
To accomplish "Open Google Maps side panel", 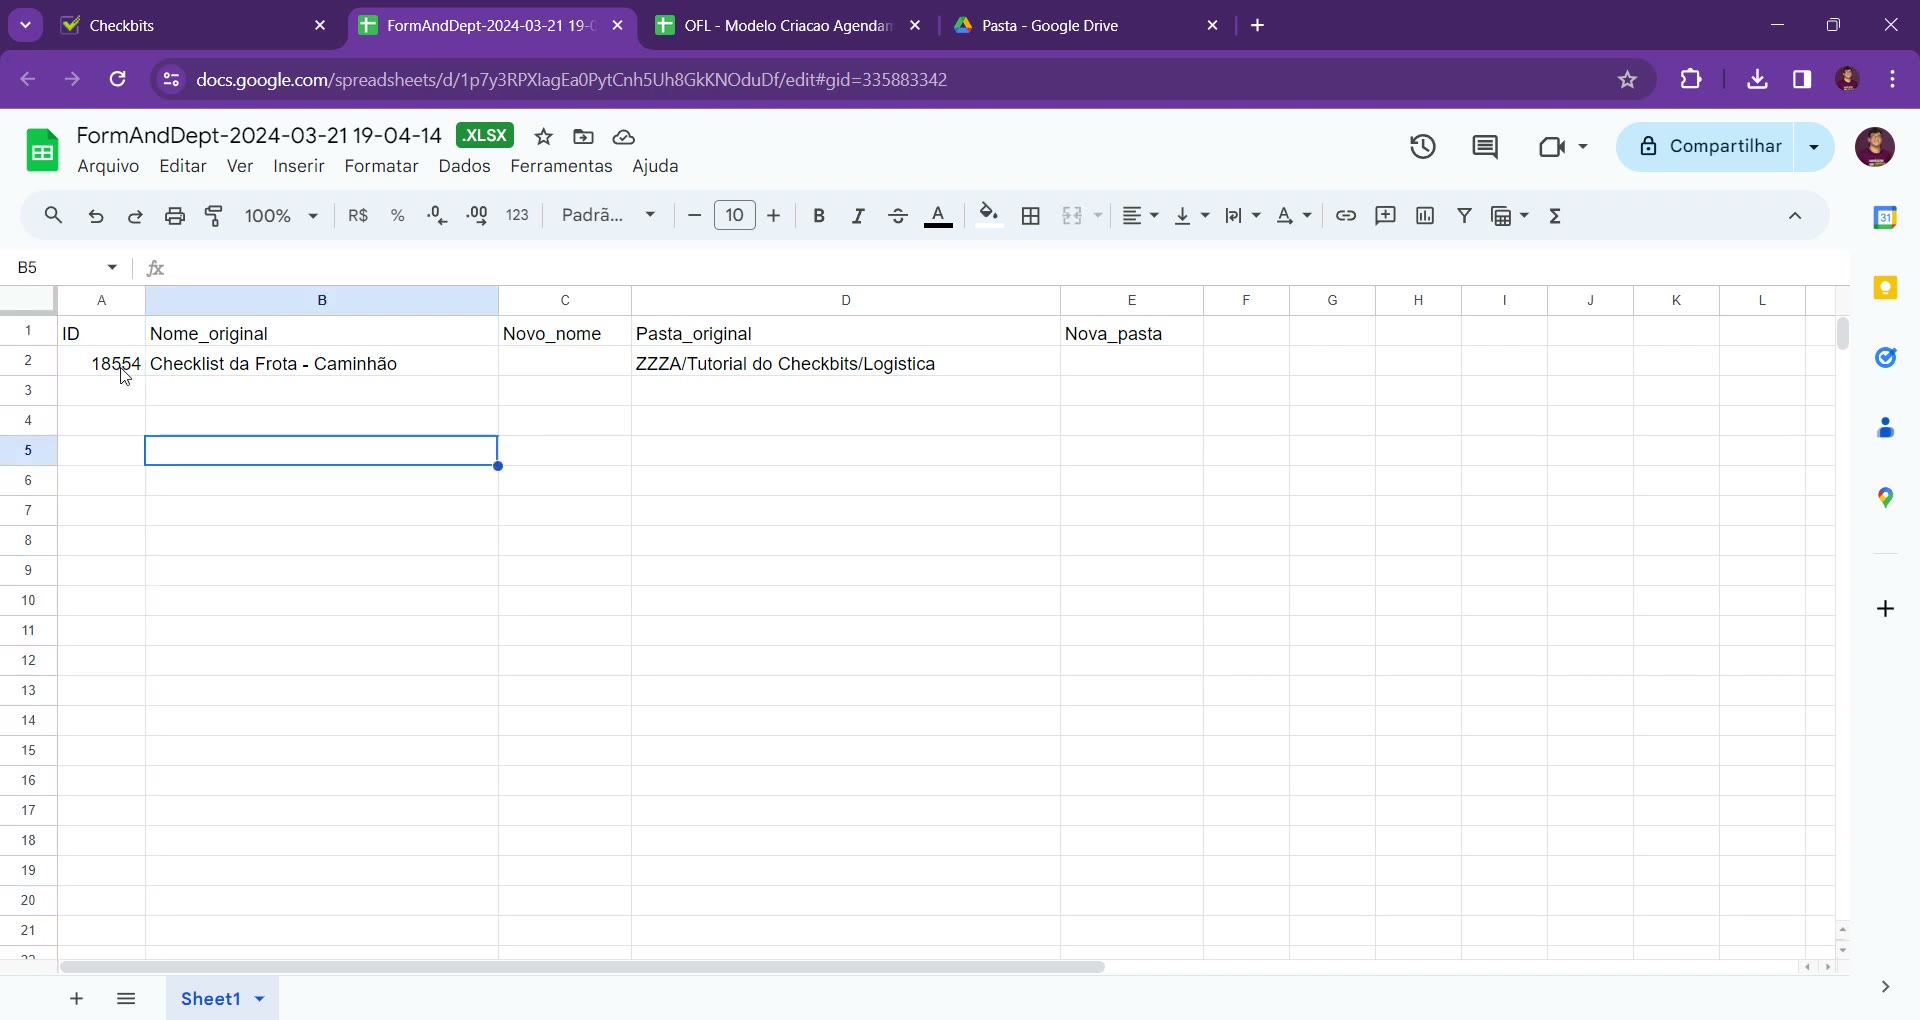I will (x=1886, y=498).
